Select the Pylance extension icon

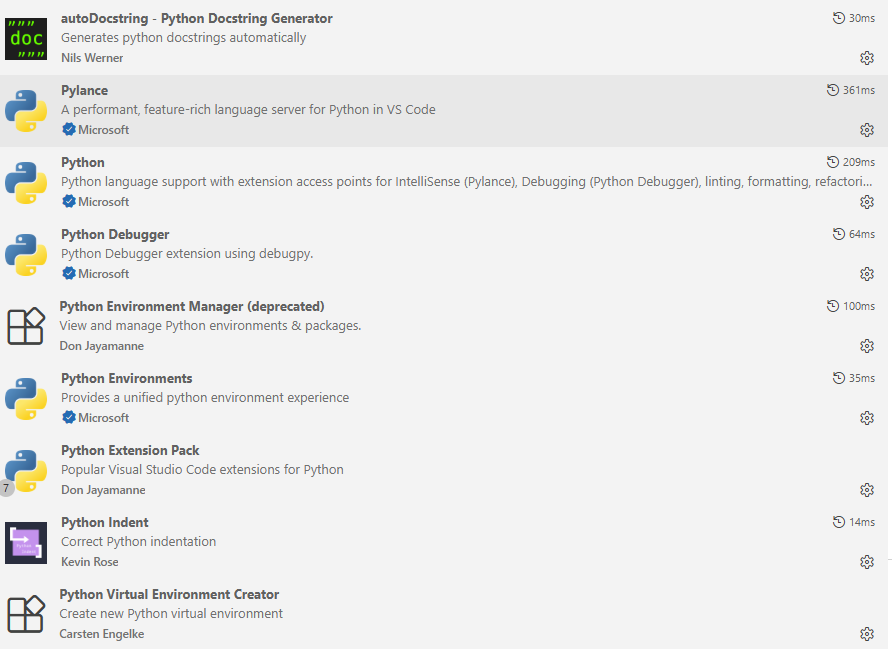click(25, 110)
